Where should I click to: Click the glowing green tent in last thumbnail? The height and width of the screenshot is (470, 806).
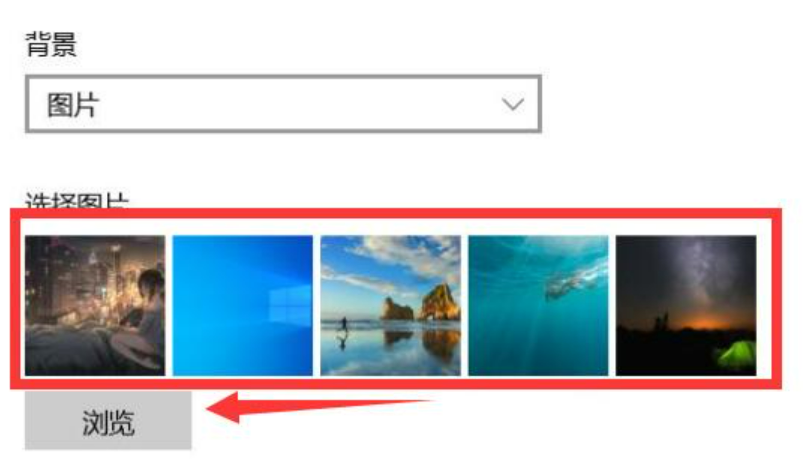pos(736,355)
